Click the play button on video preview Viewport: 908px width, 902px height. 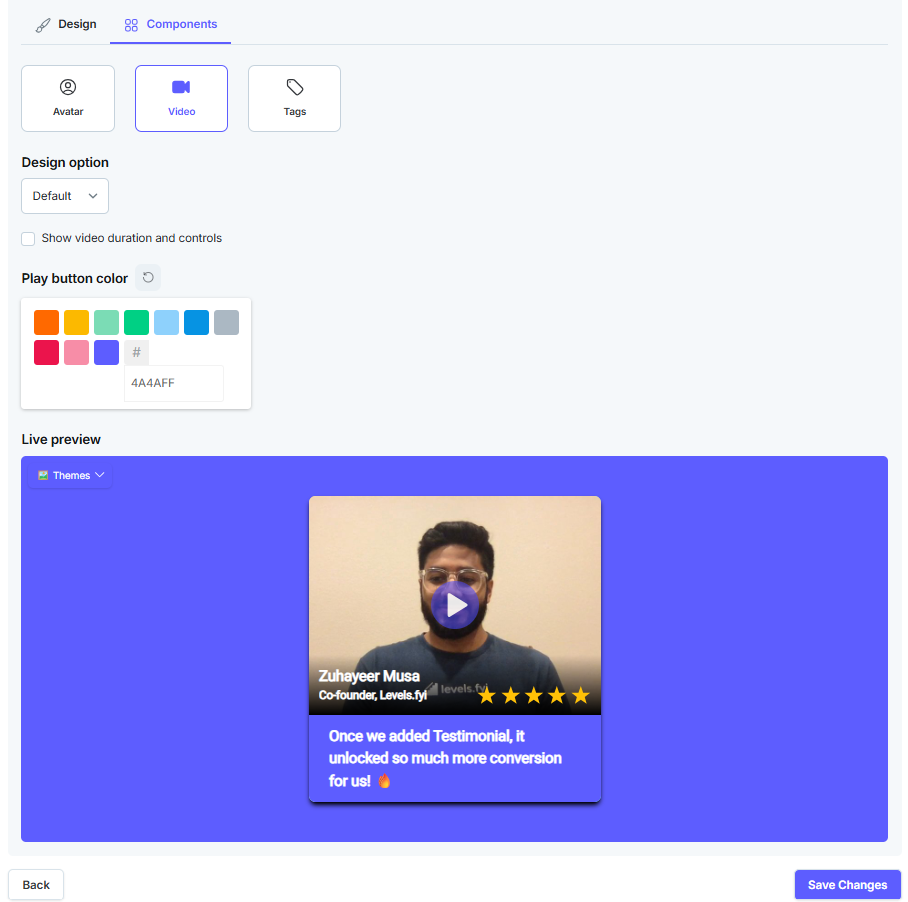click(x=455, y=605)
